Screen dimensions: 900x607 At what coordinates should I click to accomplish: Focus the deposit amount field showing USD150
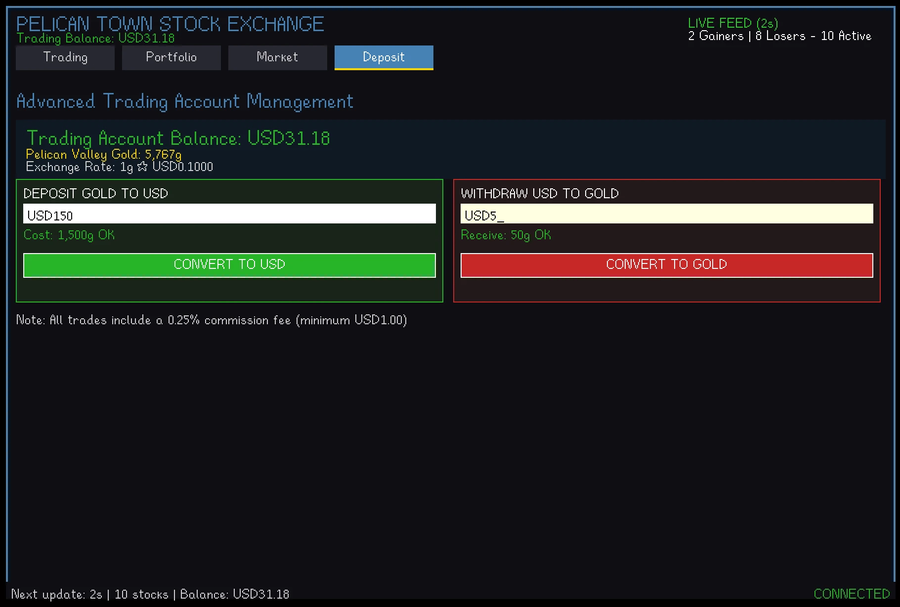229,214
